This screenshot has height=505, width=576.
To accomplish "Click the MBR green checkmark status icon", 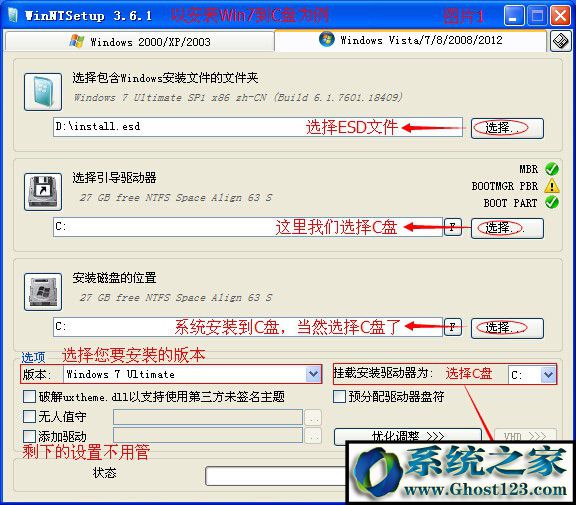I will pos(552,169).
